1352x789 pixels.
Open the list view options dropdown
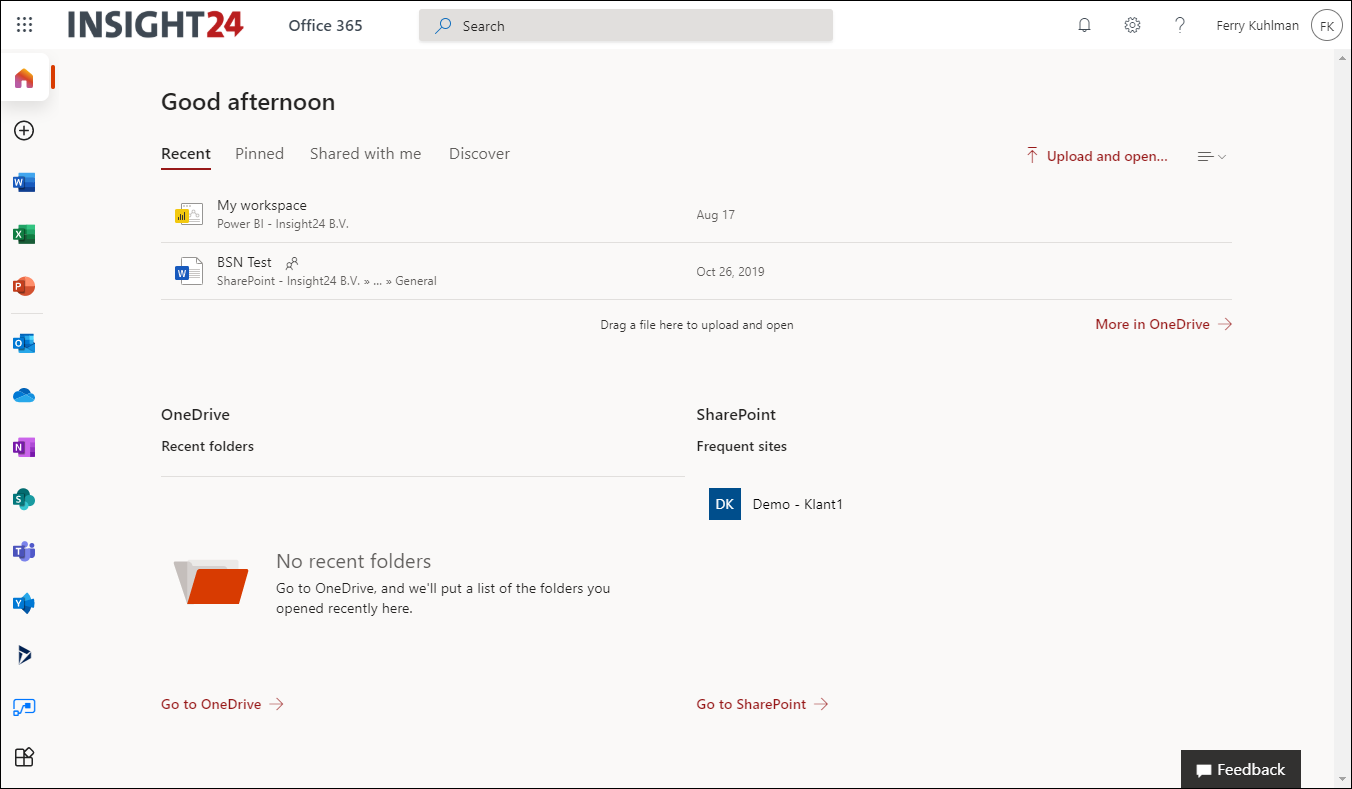coord(1212,156)
